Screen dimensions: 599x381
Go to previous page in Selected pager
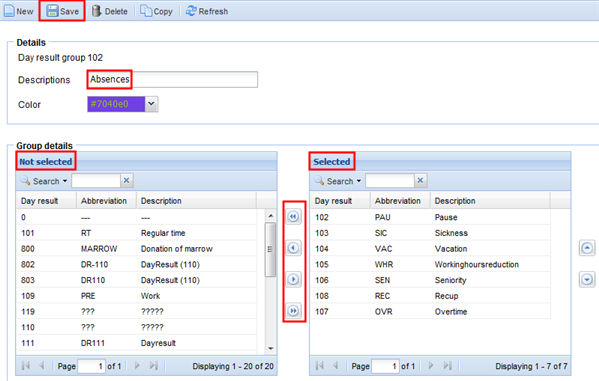(335, 366)
